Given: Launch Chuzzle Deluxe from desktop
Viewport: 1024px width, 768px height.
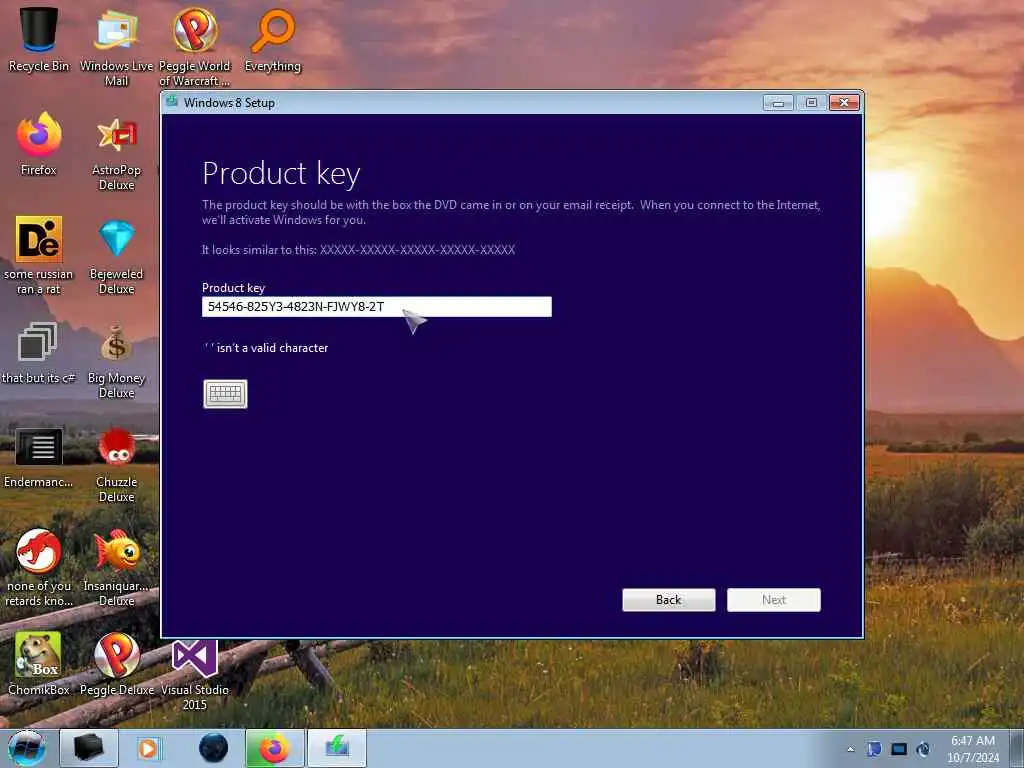Looking at the screenshot, I should coord(116,464).
